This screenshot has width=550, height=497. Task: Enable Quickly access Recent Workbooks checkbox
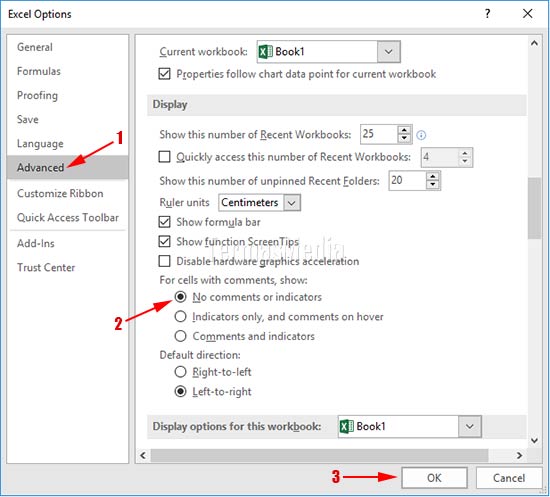pyautogui.click(x=165, y=156)
